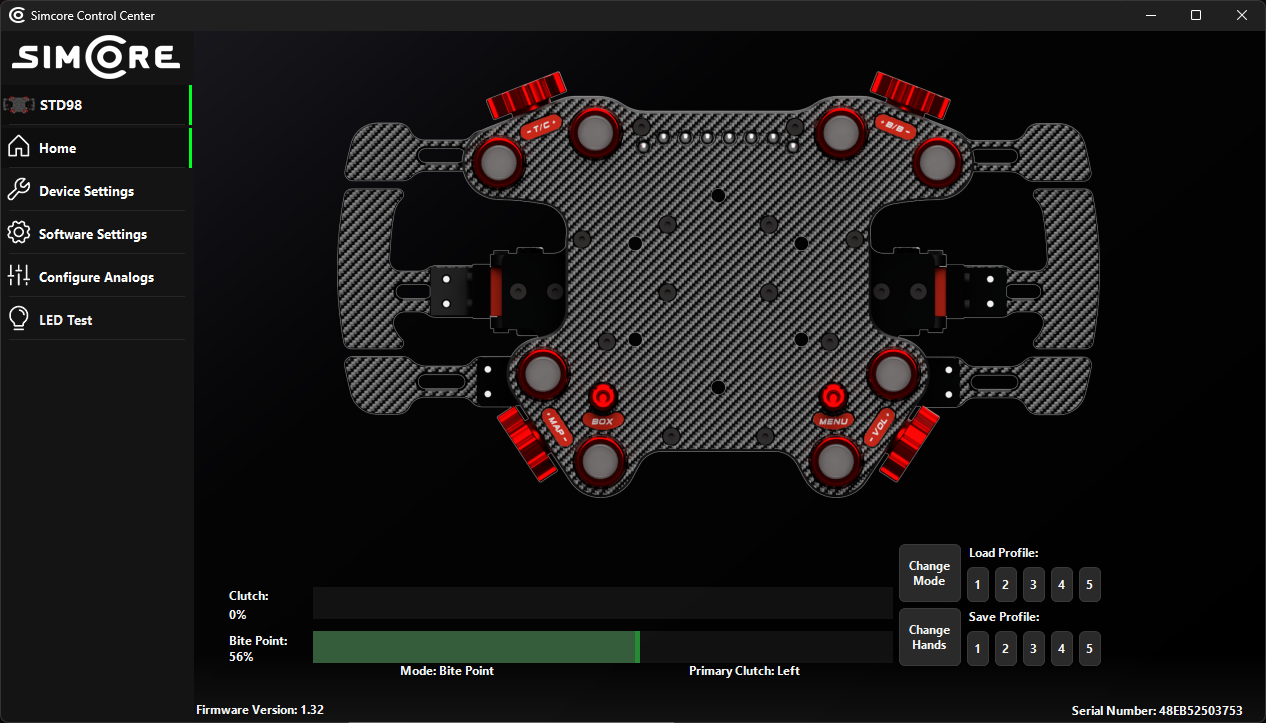Image resolution: width=1266 pixels, height=723 pixels.
Task: Click the Serial Number 48EB52503753 text
Action: tap(1157, 711)
